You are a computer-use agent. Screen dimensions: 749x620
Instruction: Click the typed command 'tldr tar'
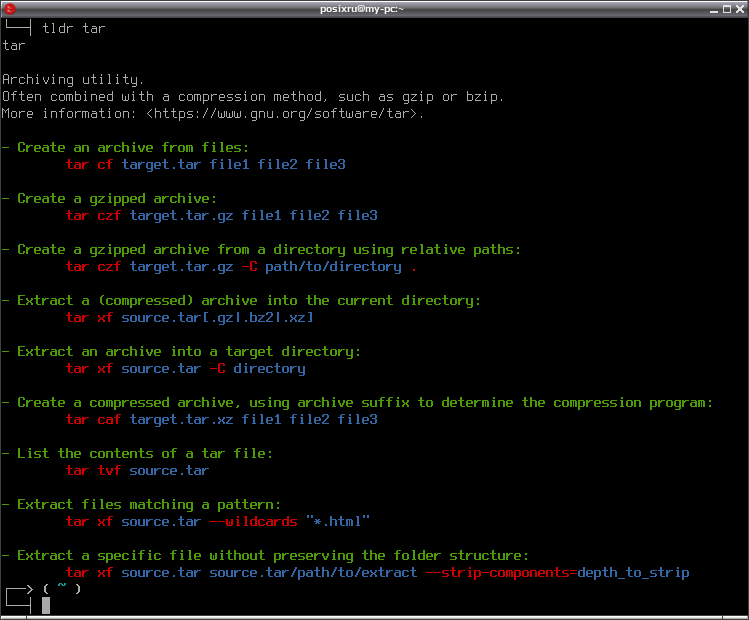[x=74, y=29]
